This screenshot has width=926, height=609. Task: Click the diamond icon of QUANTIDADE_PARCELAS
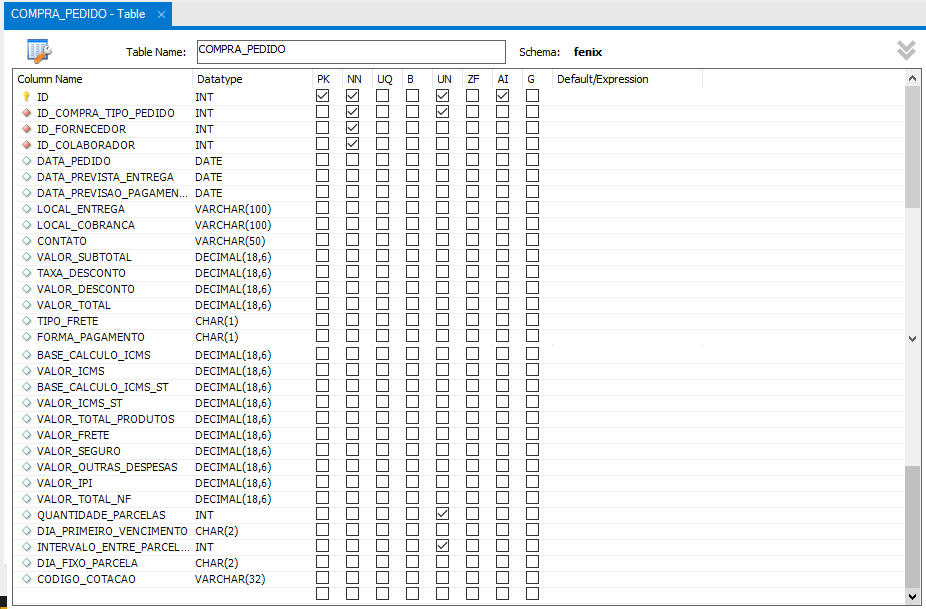coord(27,514)
